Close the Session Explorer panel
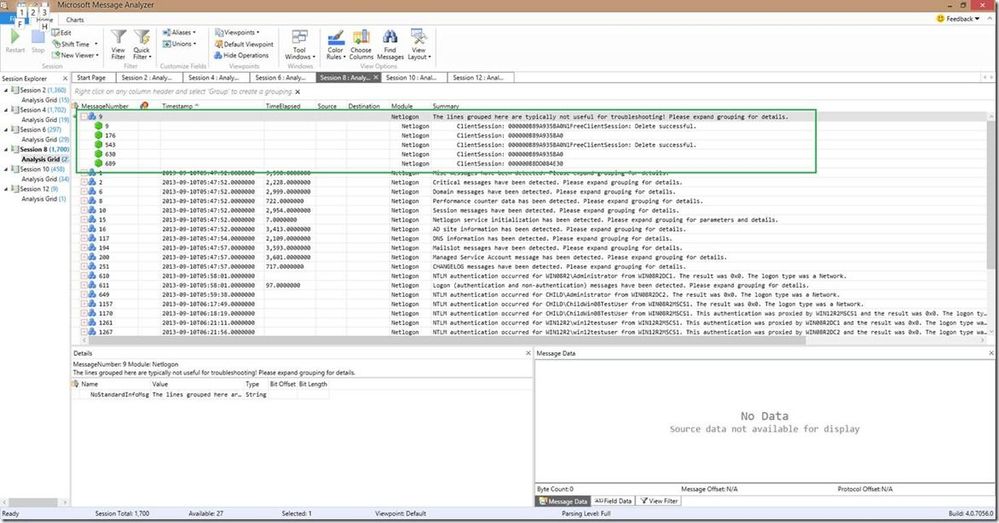The height and width of the screenshot is (523, 999). pos(65,79)
